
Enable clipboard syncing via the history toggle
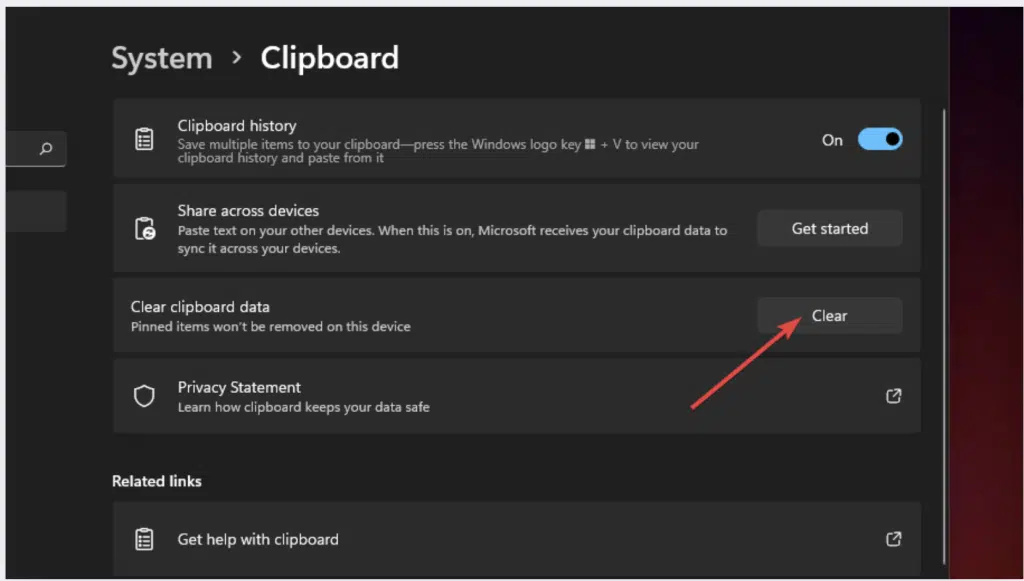[x=879, y=139]
